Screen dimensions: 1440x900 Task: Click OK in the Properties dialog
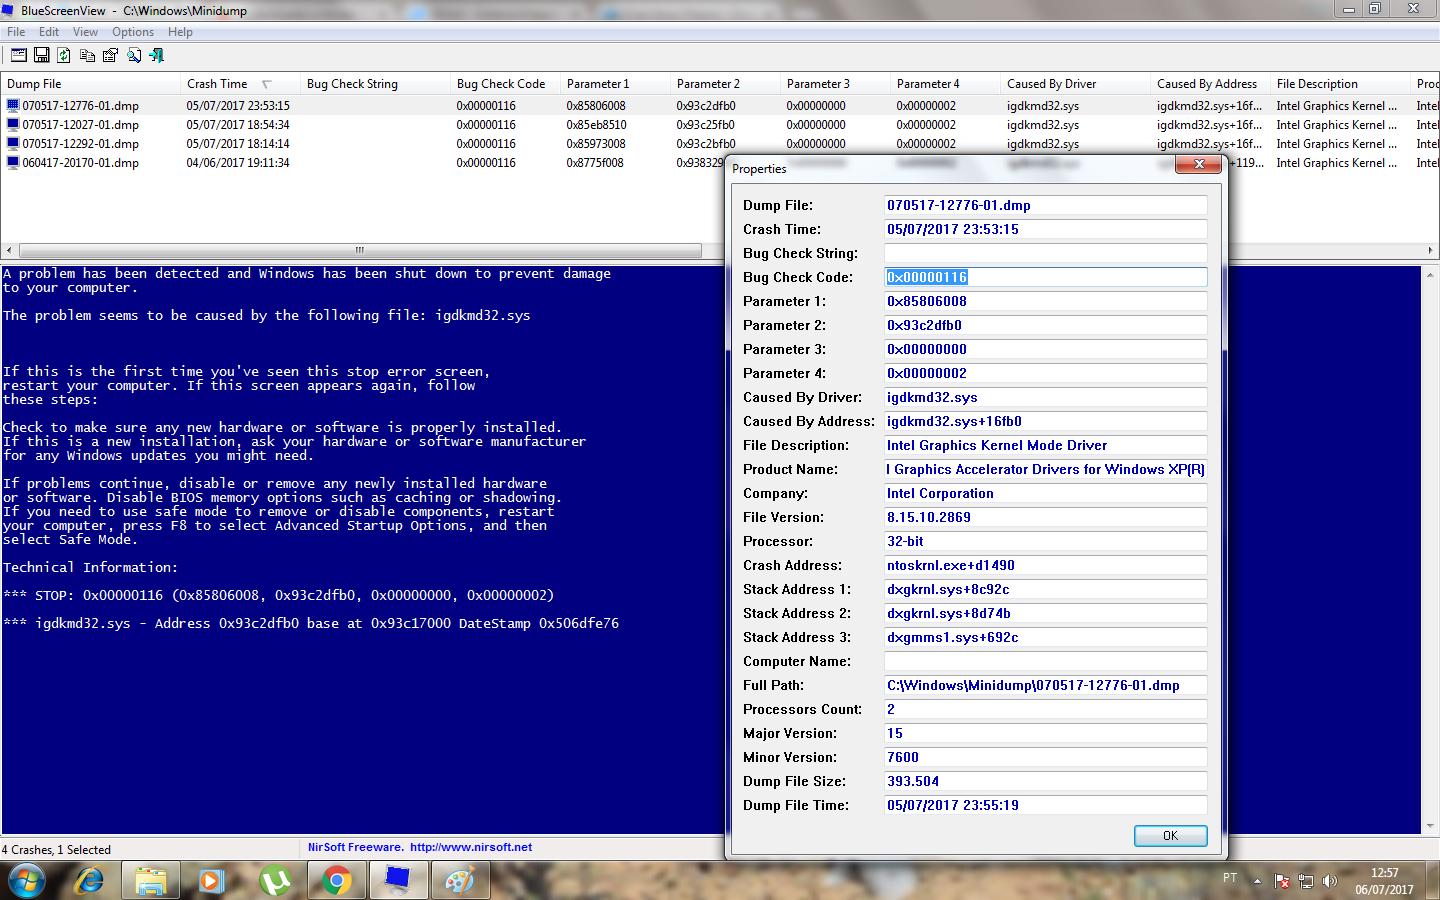(x=1170, y=836)
